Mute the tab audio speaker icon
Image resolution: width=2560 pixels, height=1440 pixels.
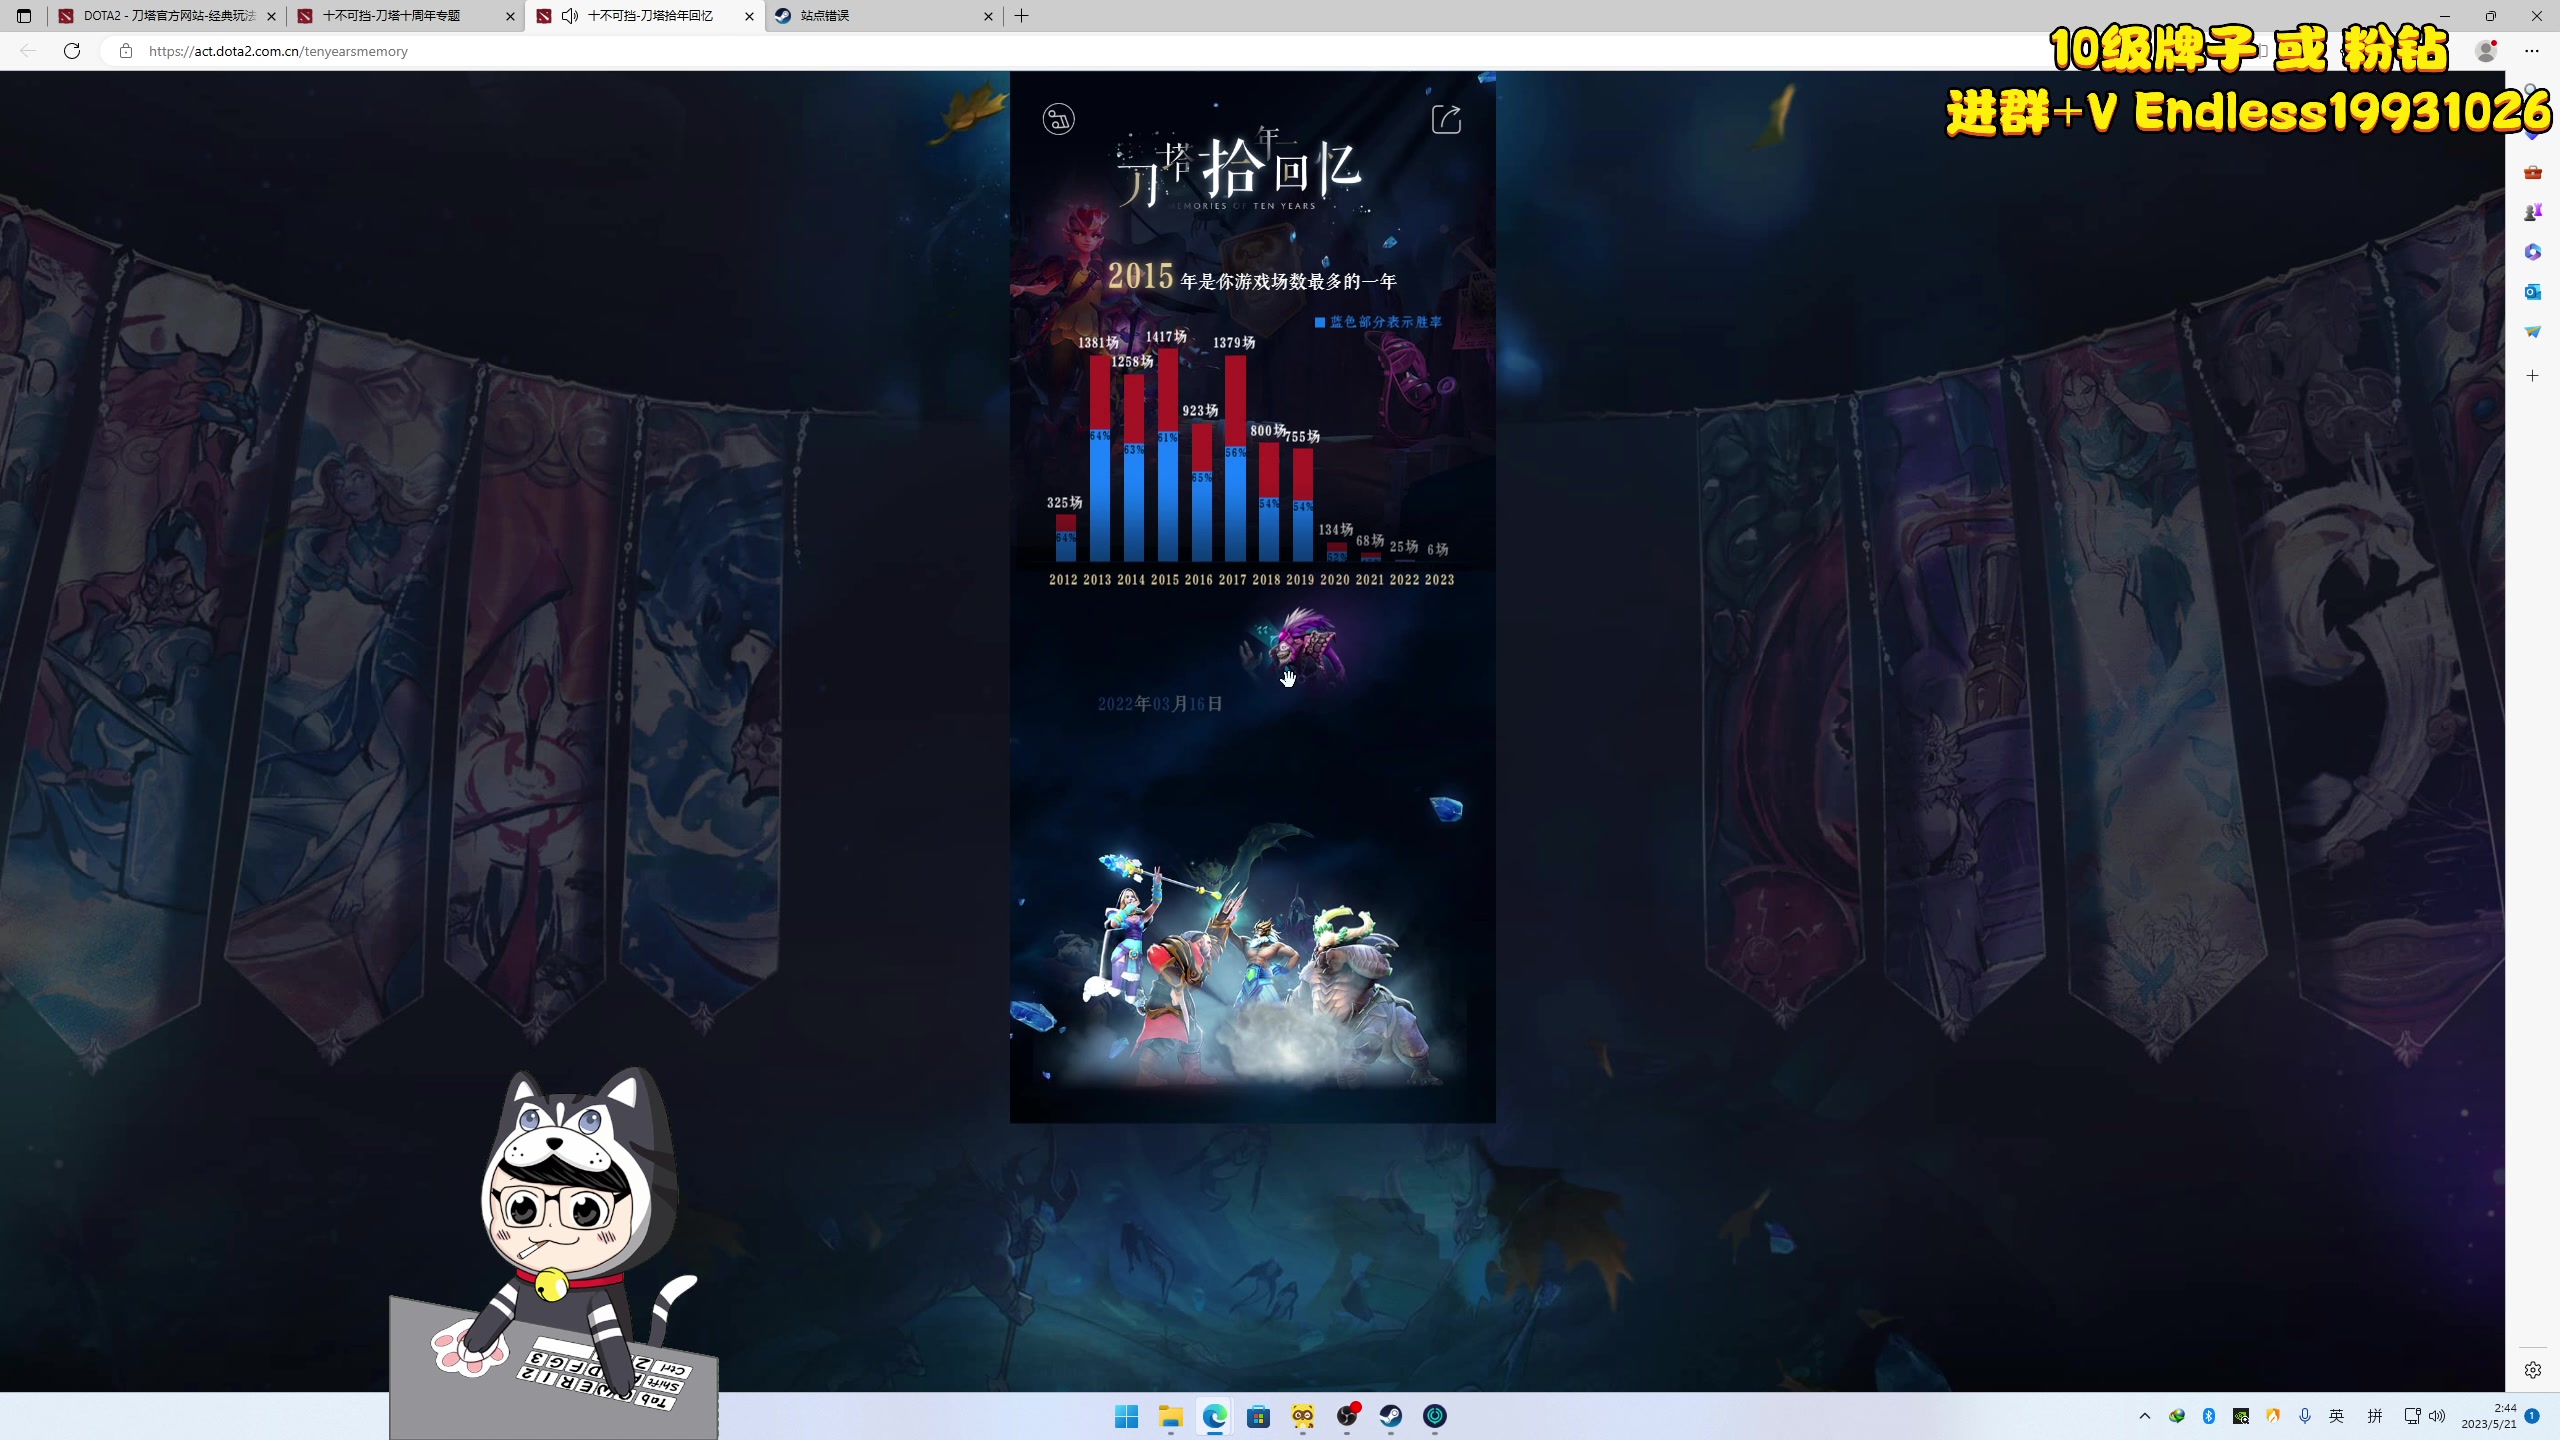(x=570, y=16)
